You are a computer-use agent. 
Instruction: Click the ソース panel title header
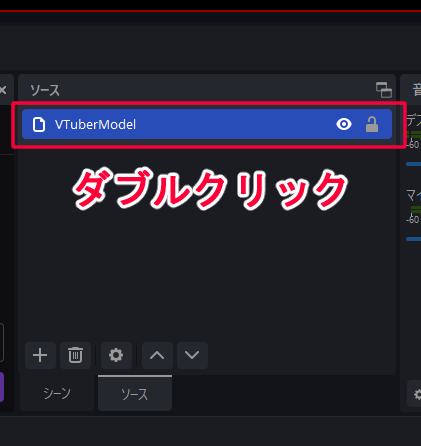pyautogui.click(x=45, y=90)
